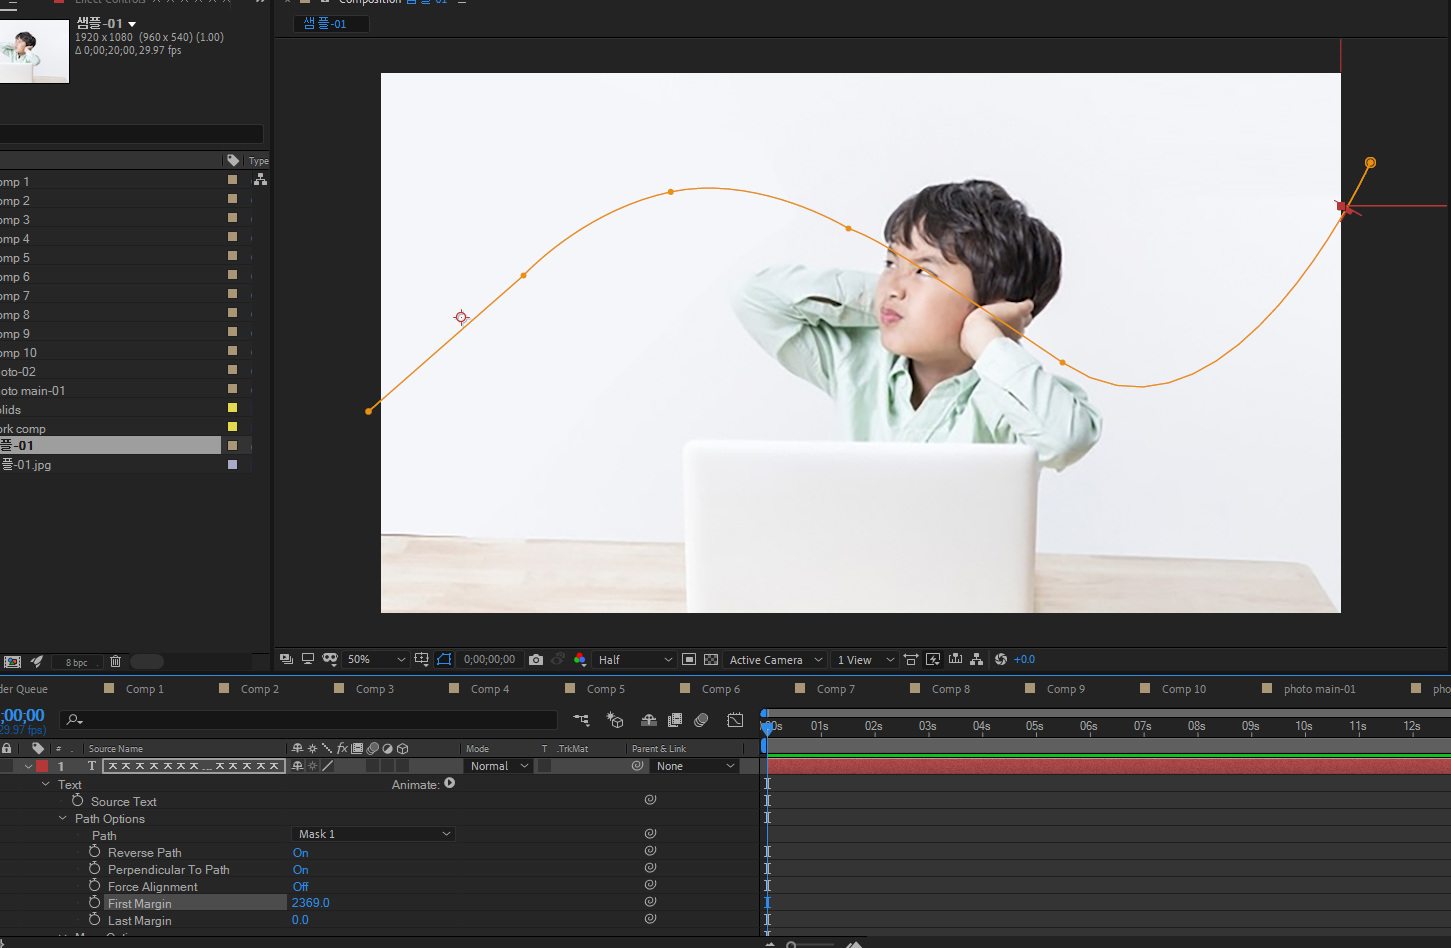Image resolution: width=1451 pixels, height=948 pixels.
Task: Open the Composition Mini-Flowchart
Action: click(x=581, y=720)
